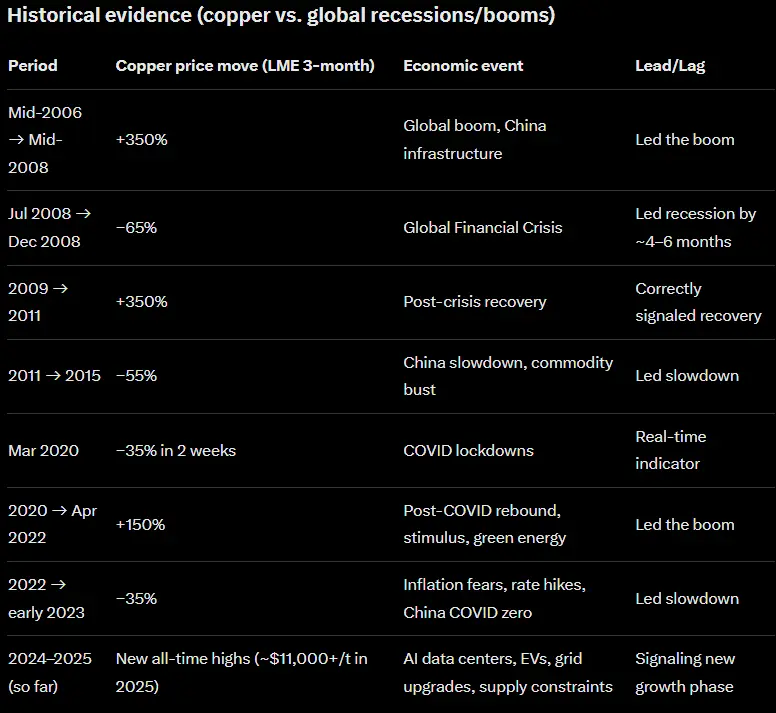Select 'China slowdown, commodity bust' text
The height and width of the screenshot is (713, 776).
(x=508, y=376)
